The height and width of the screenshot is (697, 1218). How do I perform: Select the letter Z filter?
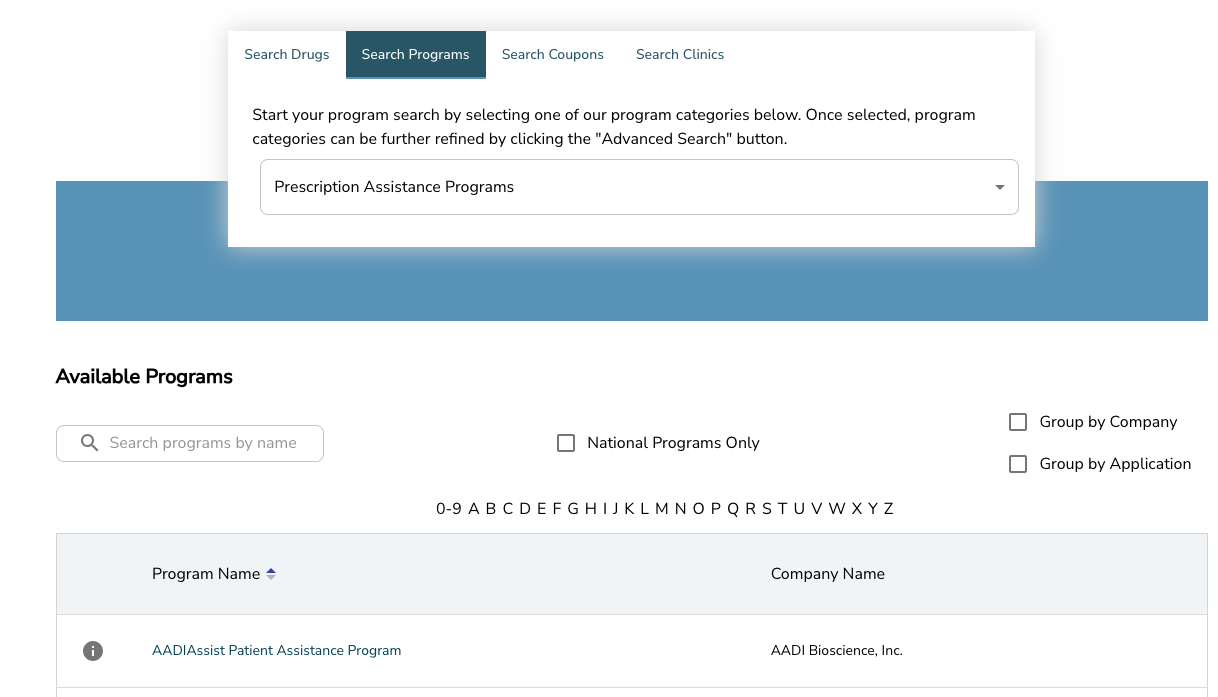888,508
